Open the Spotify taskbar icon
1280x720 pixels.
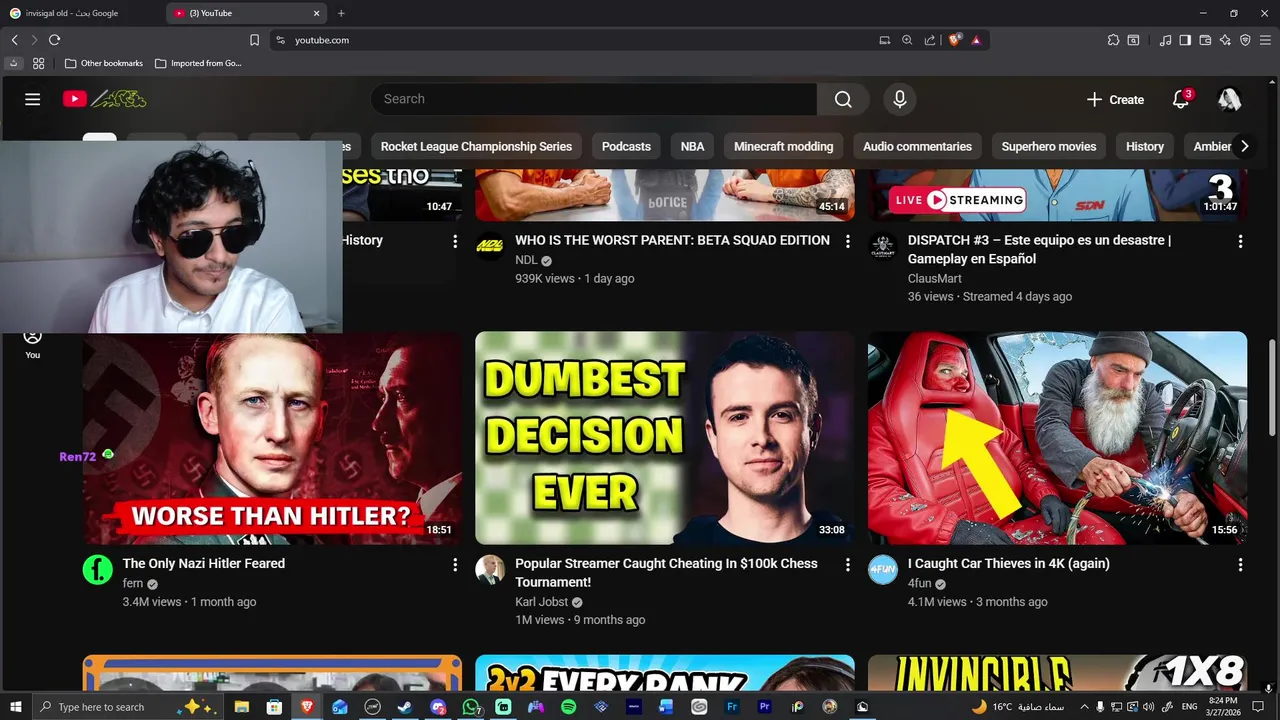pos(568,707)
